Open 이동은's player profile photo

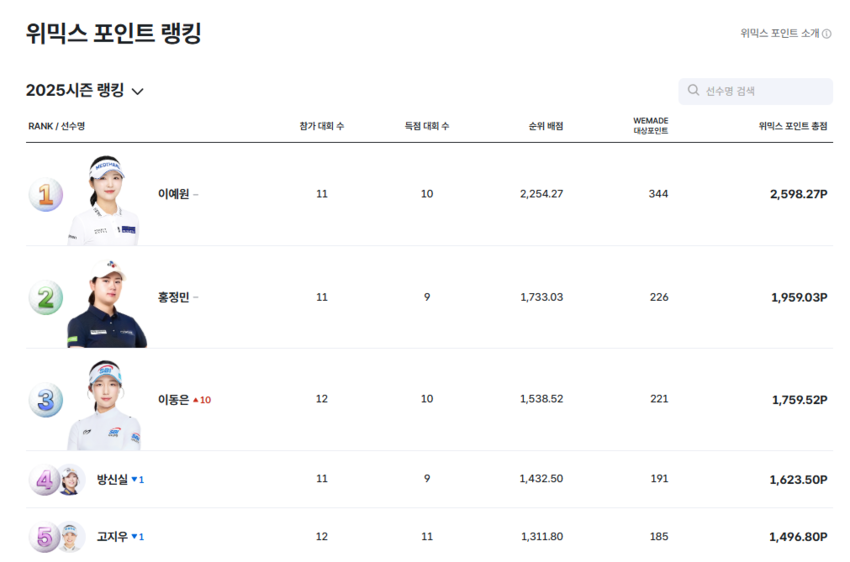tap(104, 404)
